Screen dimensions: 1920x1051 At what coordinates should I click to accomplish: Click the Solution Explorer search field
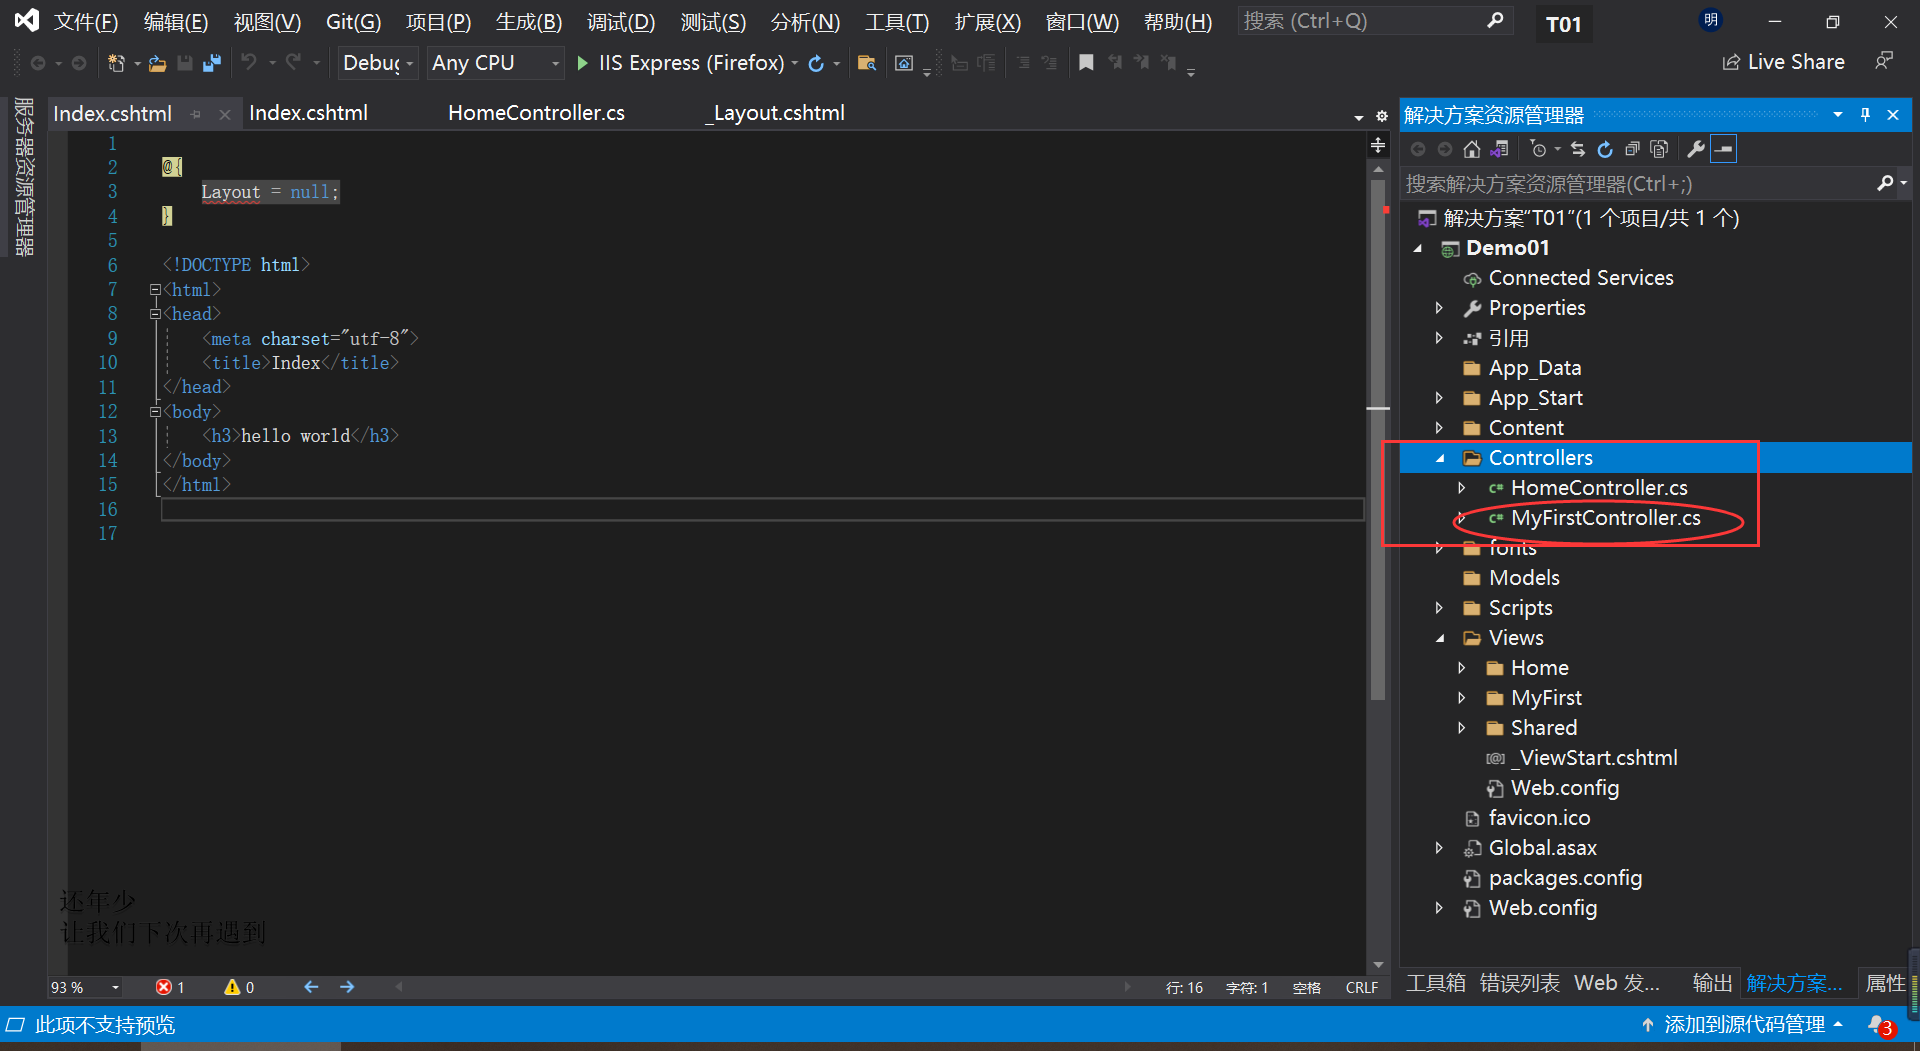[1638, 184]
